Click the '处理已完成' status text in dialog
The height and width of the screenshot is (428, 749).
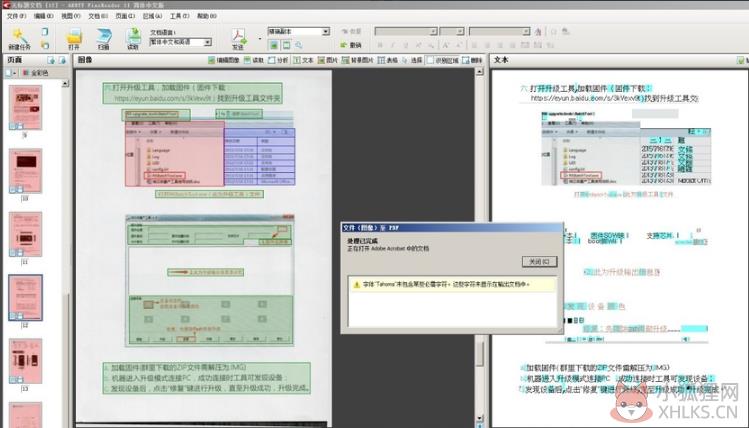click(x=362, y=241)
